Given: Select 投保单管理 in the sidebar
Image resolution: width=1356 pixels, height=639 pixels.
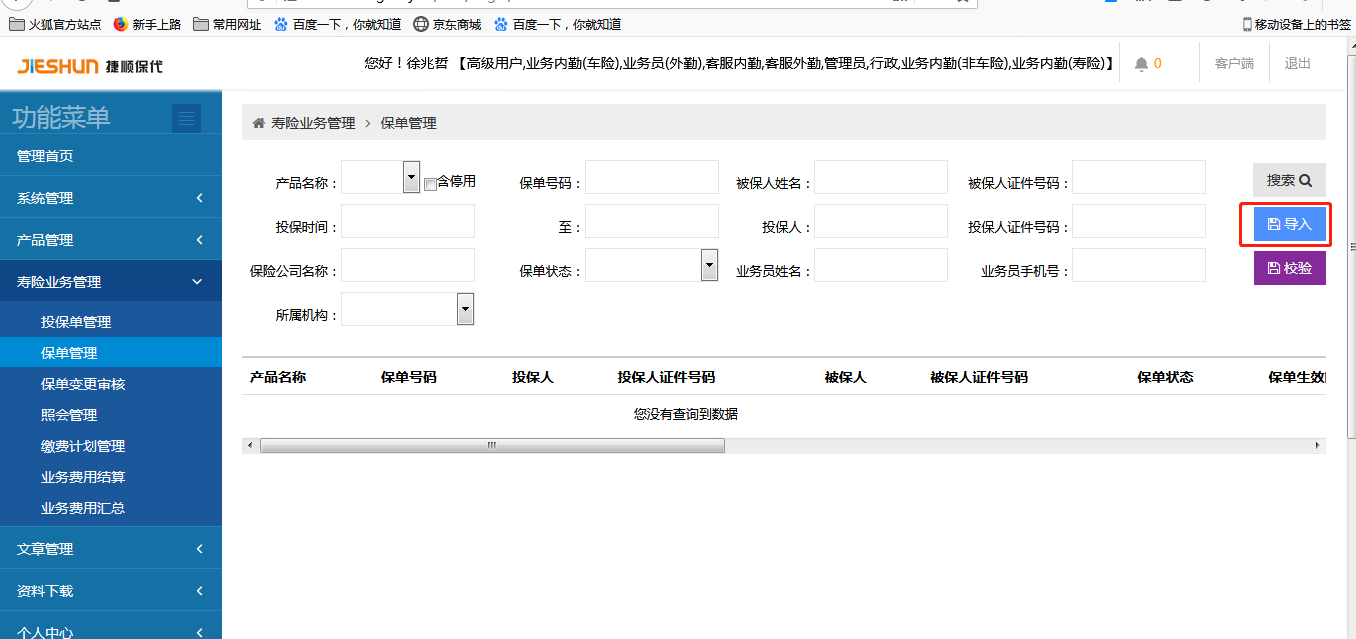Looking at the screenshot, I should point(76,322).
